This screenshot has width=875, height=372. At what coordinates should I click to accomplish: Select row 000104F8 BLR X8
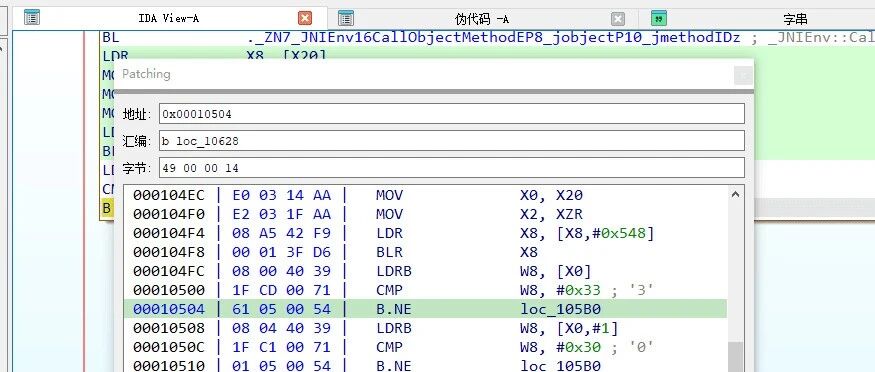[x=425, y=252]
